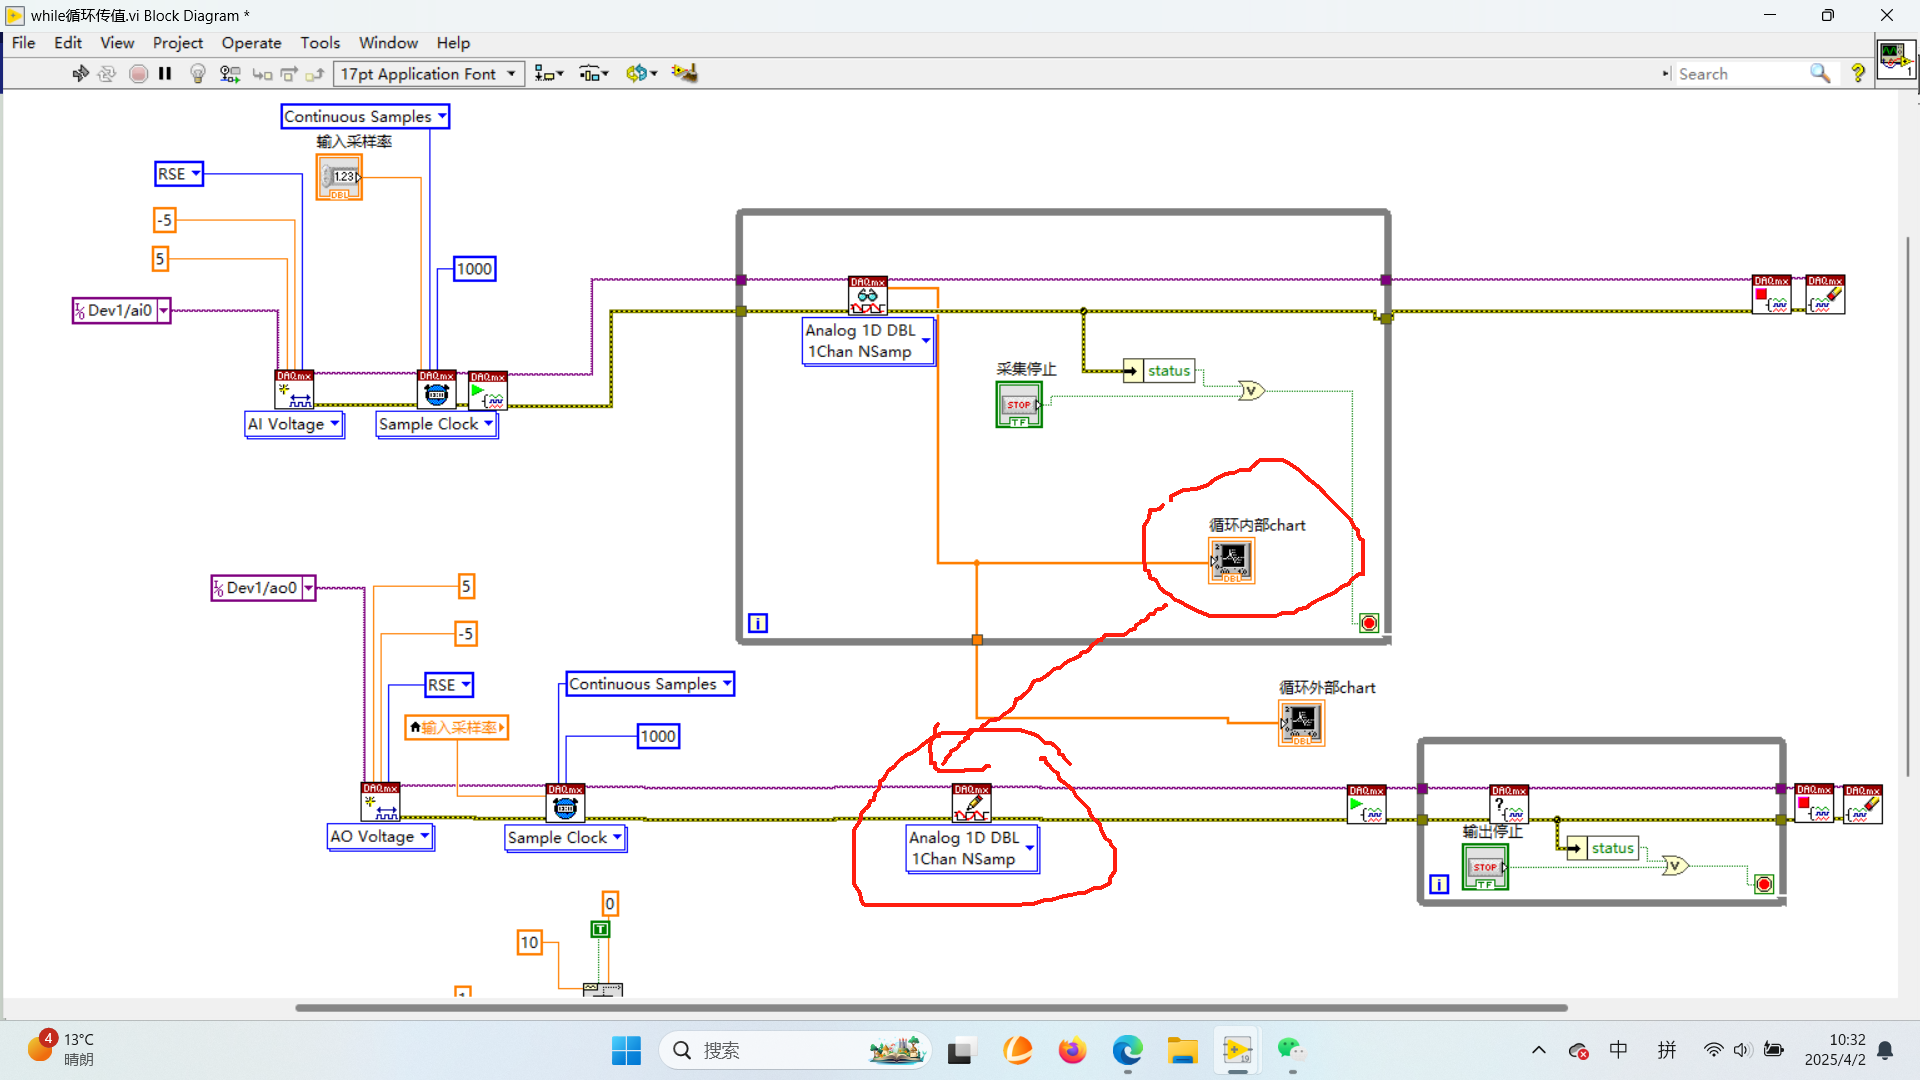Screen dimensions: 1920x1080
Task: Click the toolbar Search field
Action: coord(1741,74)
